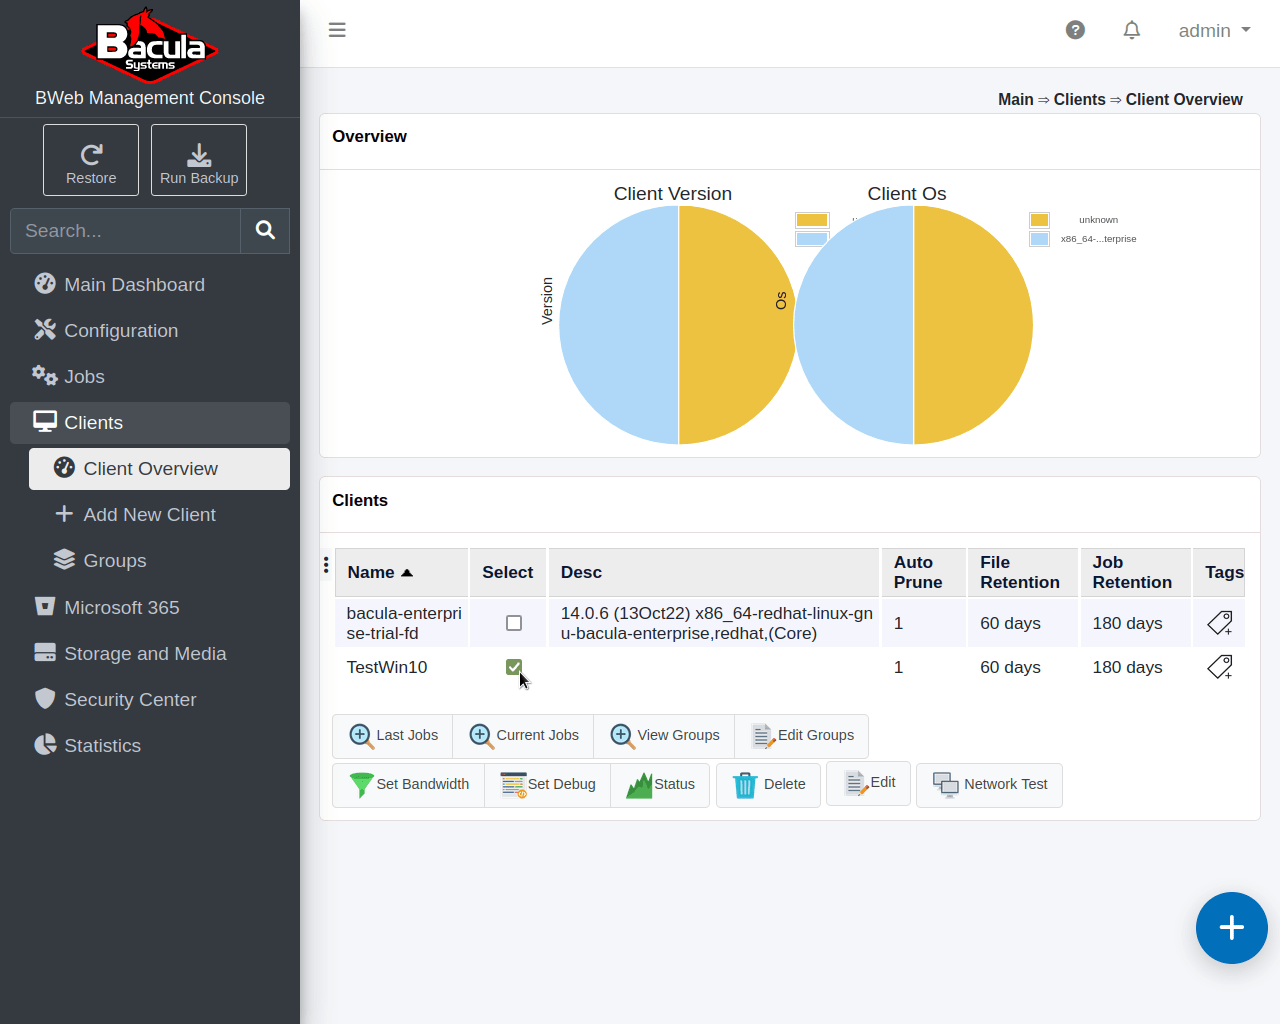Image resolution: width=1280 pixels, height=1024 pixels.
Task: Click the blue floating plus button
Action: tap(1232, 928)
